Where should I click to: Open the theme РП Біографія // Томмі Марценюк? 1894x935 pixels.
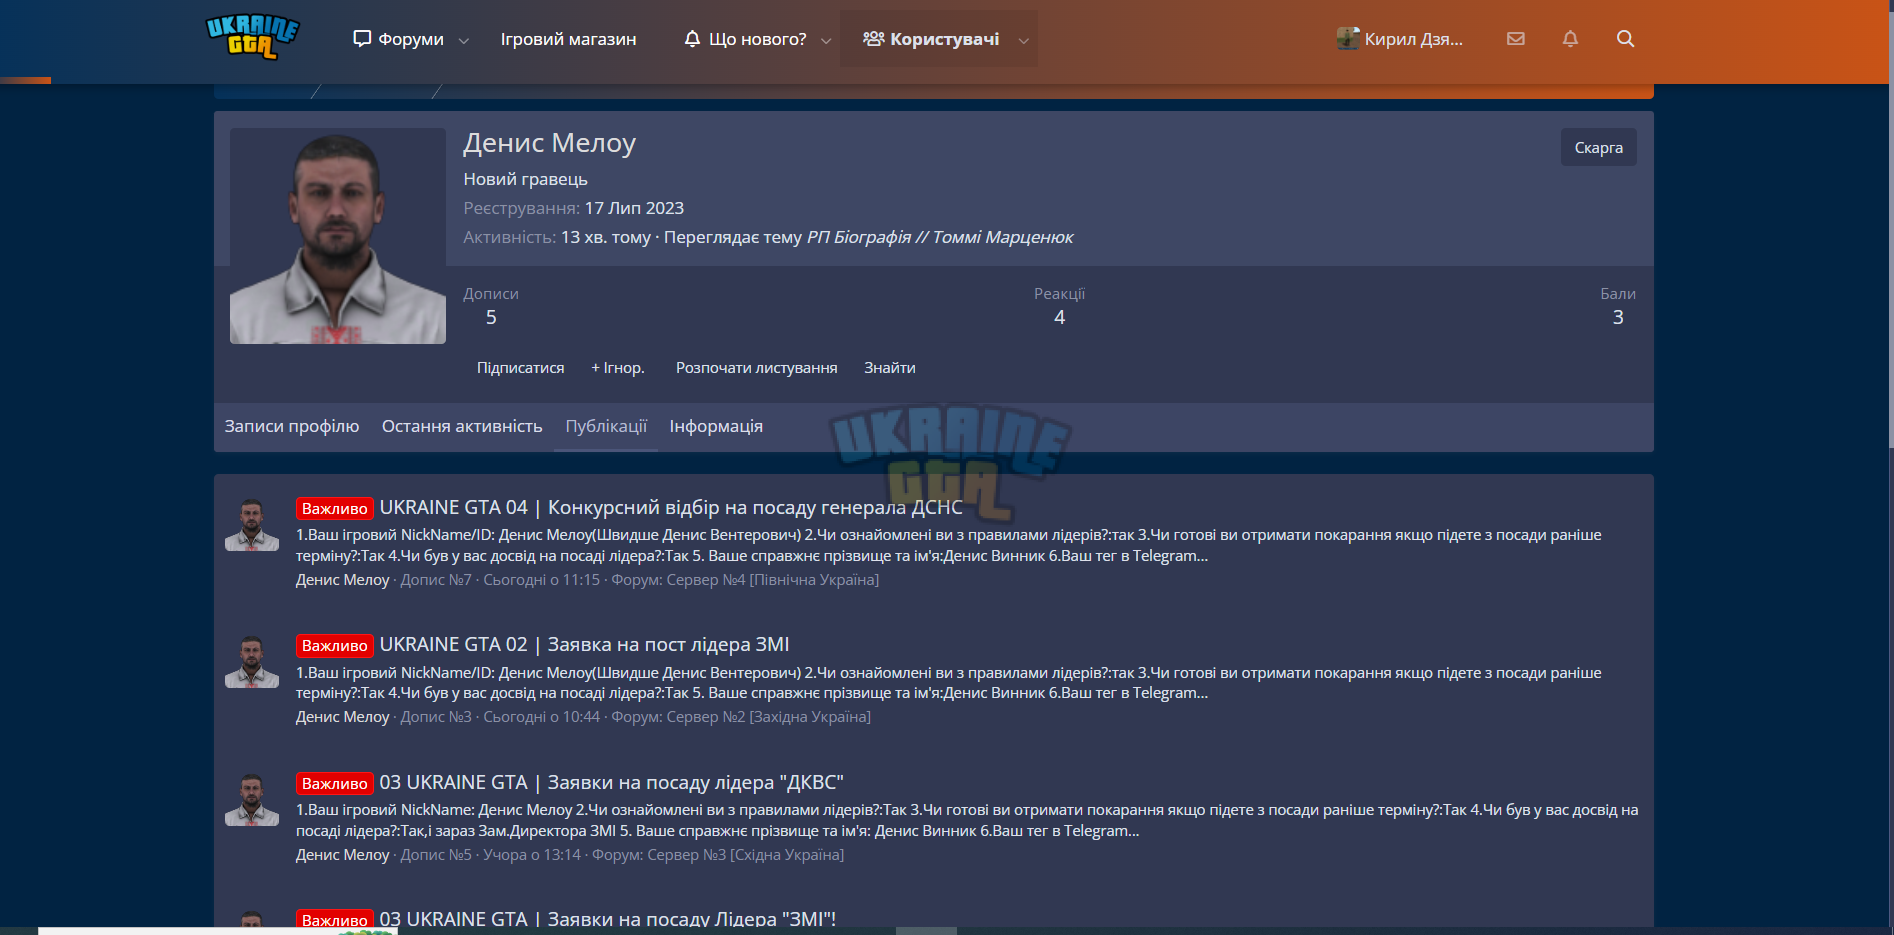(940, 237)
